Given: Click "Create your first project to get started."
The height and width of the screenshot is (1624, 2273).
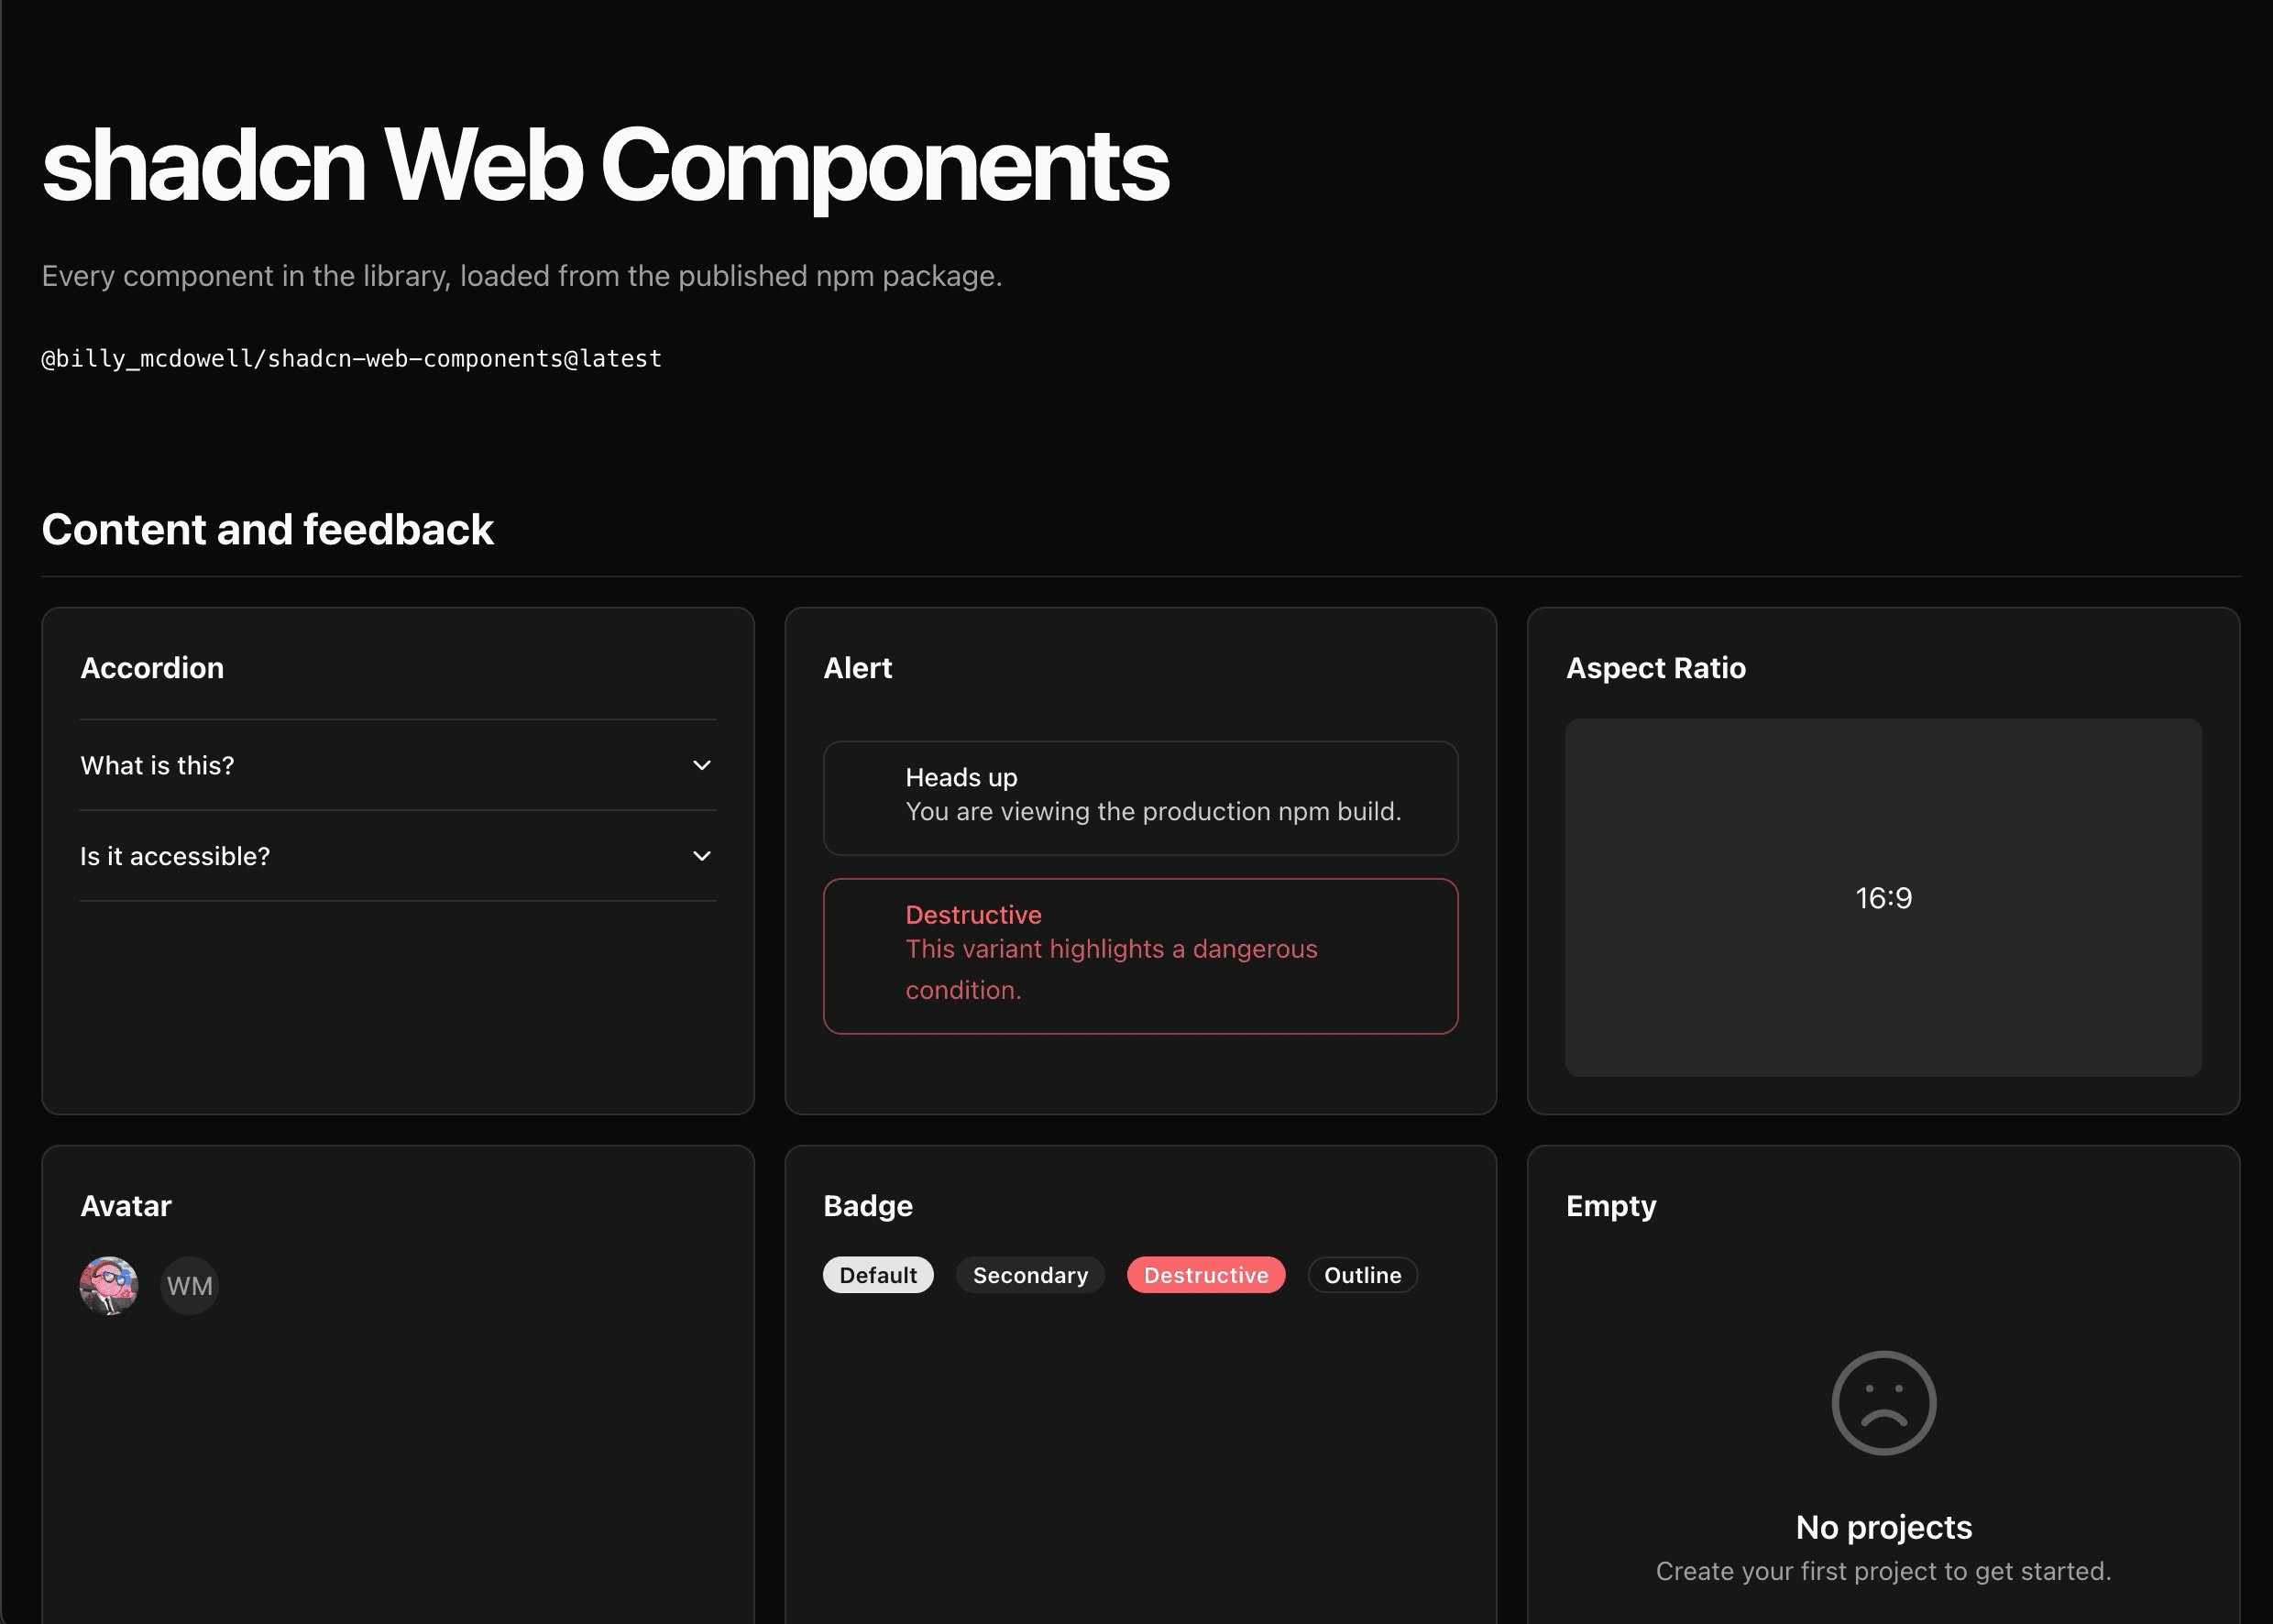Looking at the screenshot, I should 1884,1571.
